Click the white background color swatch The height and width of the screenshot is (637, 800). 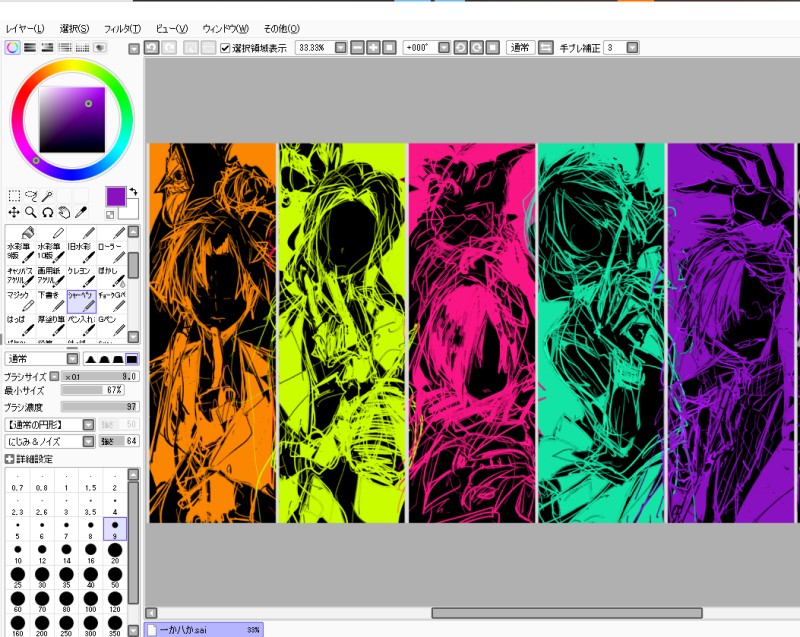[x=131, y=210]
